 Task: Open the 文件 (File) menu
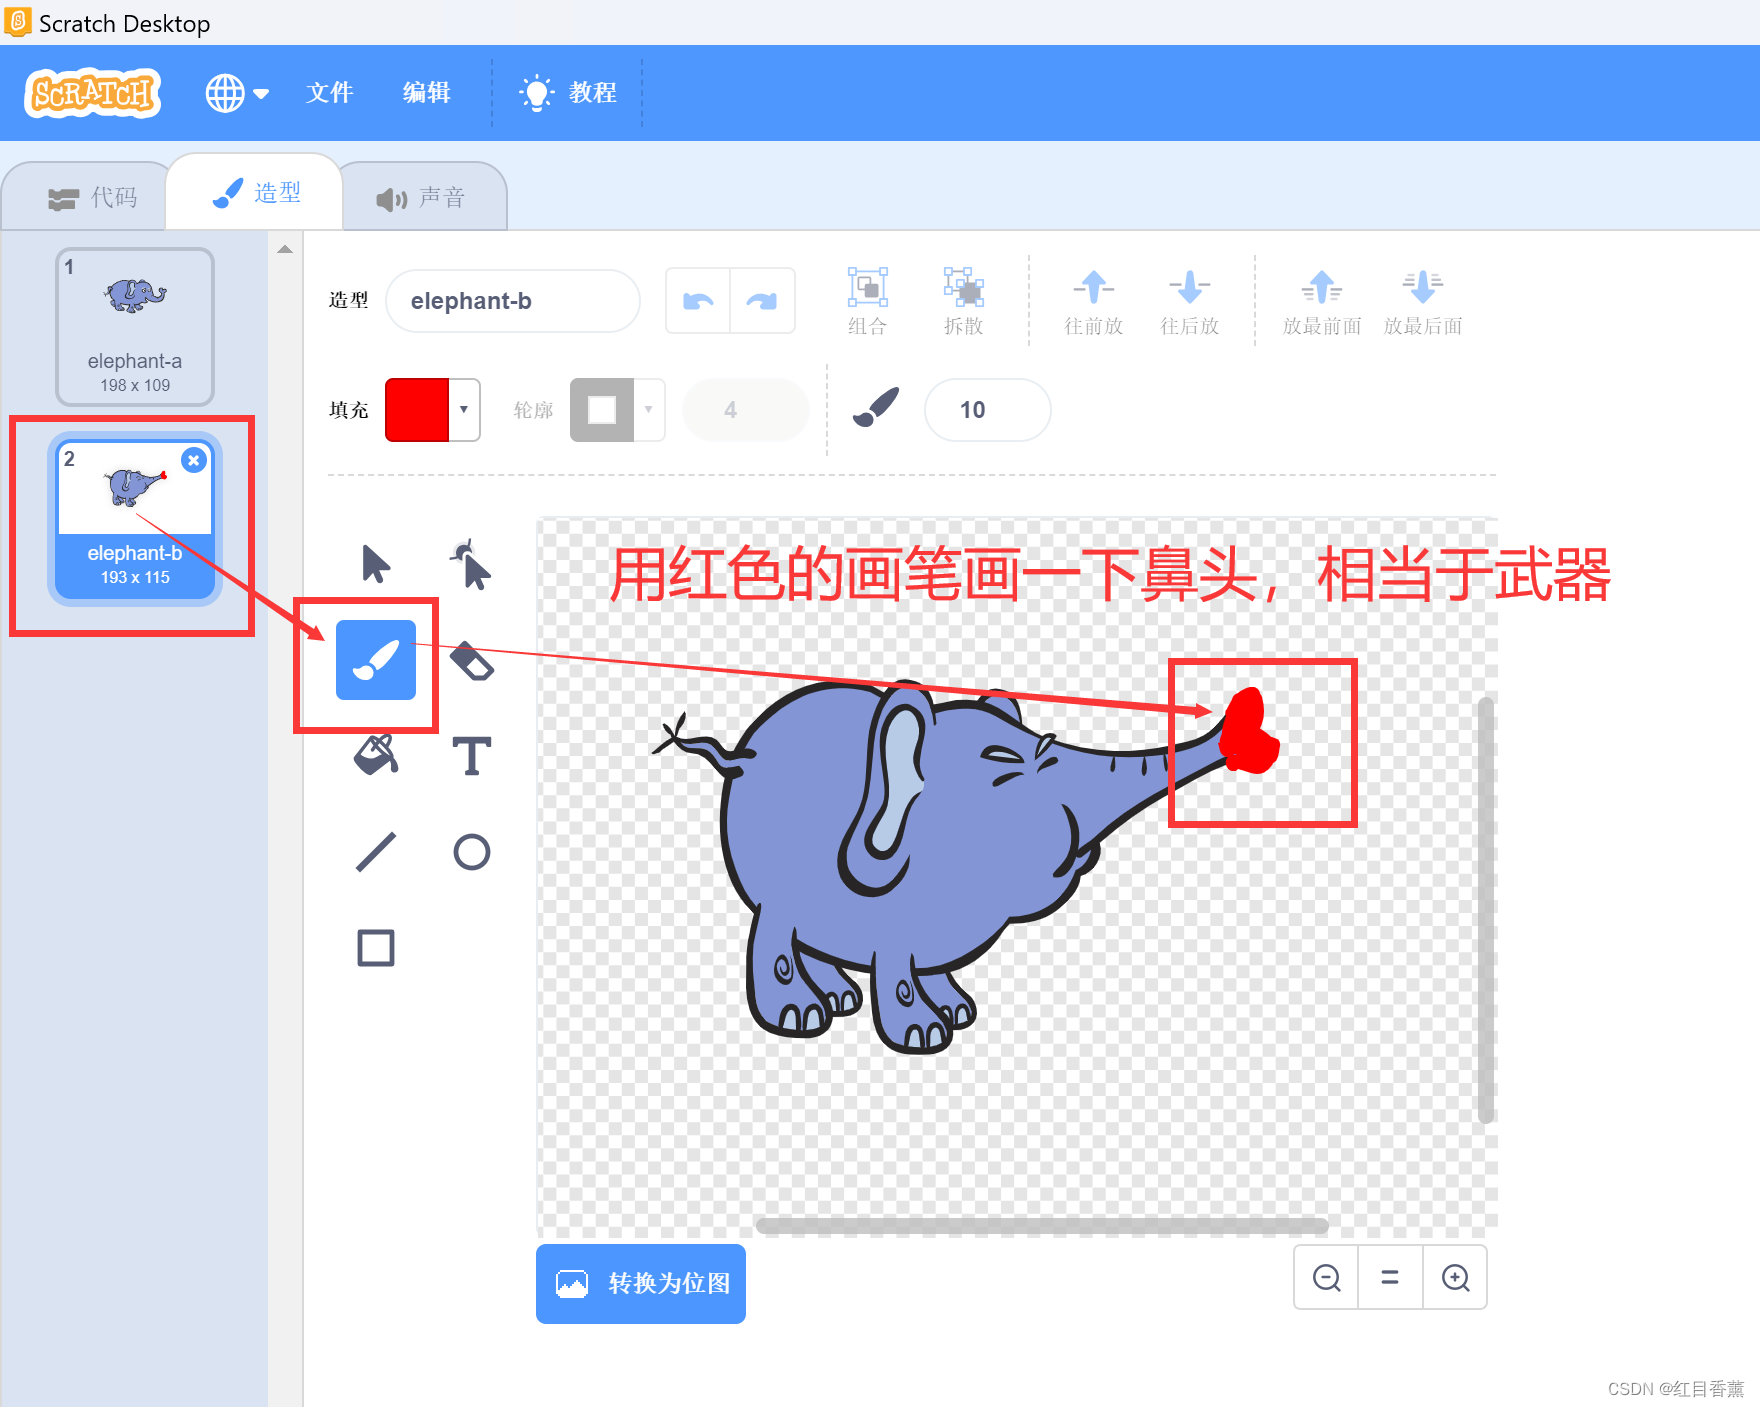point(330,93)
